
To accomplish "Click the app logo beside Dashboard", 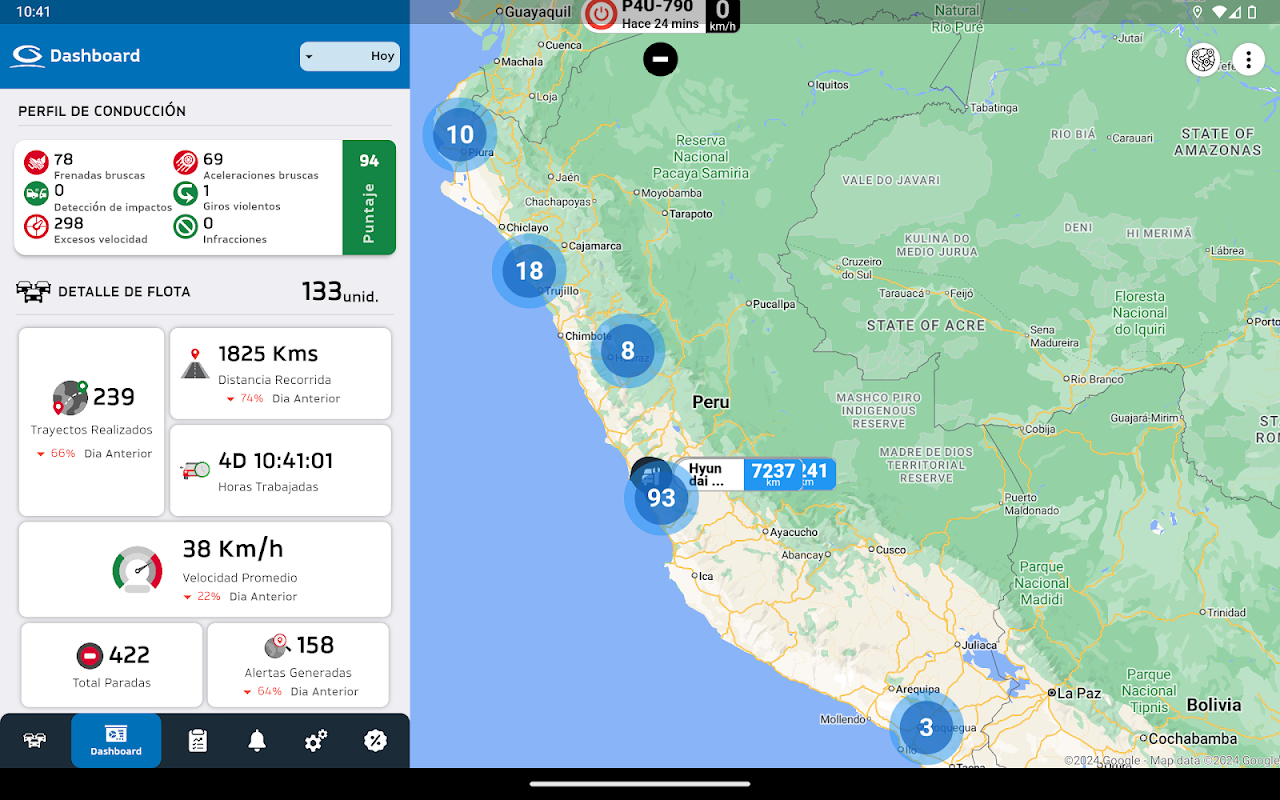I will 28,56.
